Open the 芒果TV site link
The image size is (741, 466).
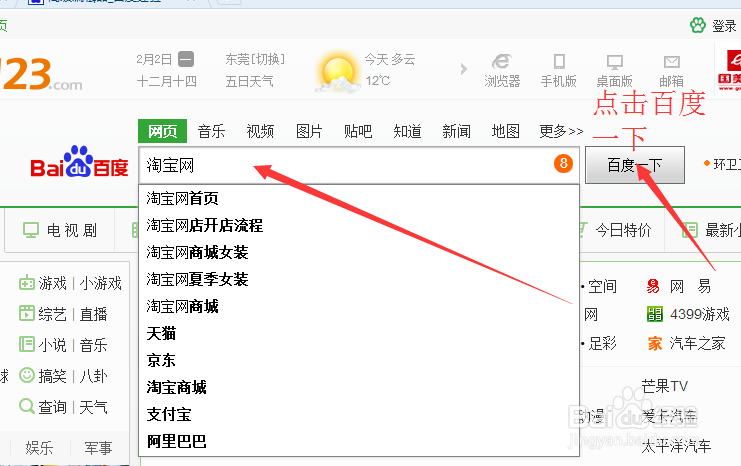(x=664, y=387)
